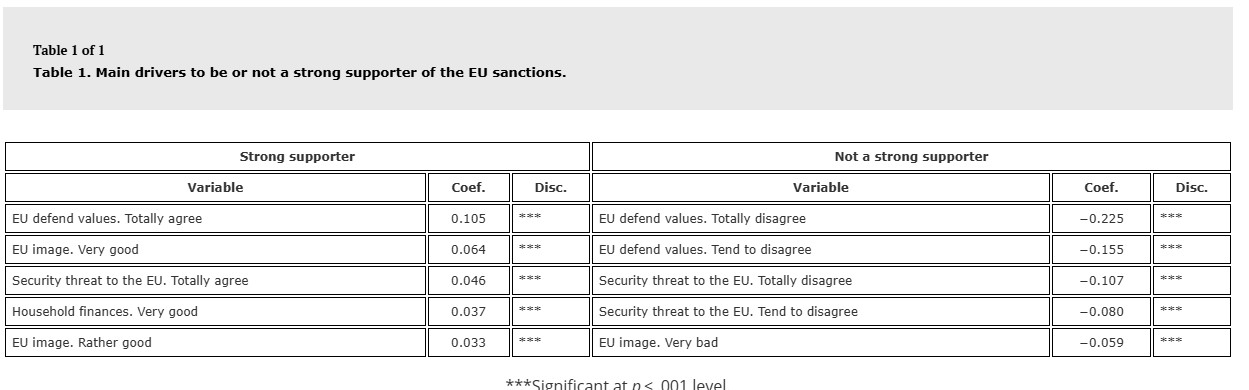Click the 'Not a strong supporter' header cell
1249x390 pixels.
(x=911, y=157)
